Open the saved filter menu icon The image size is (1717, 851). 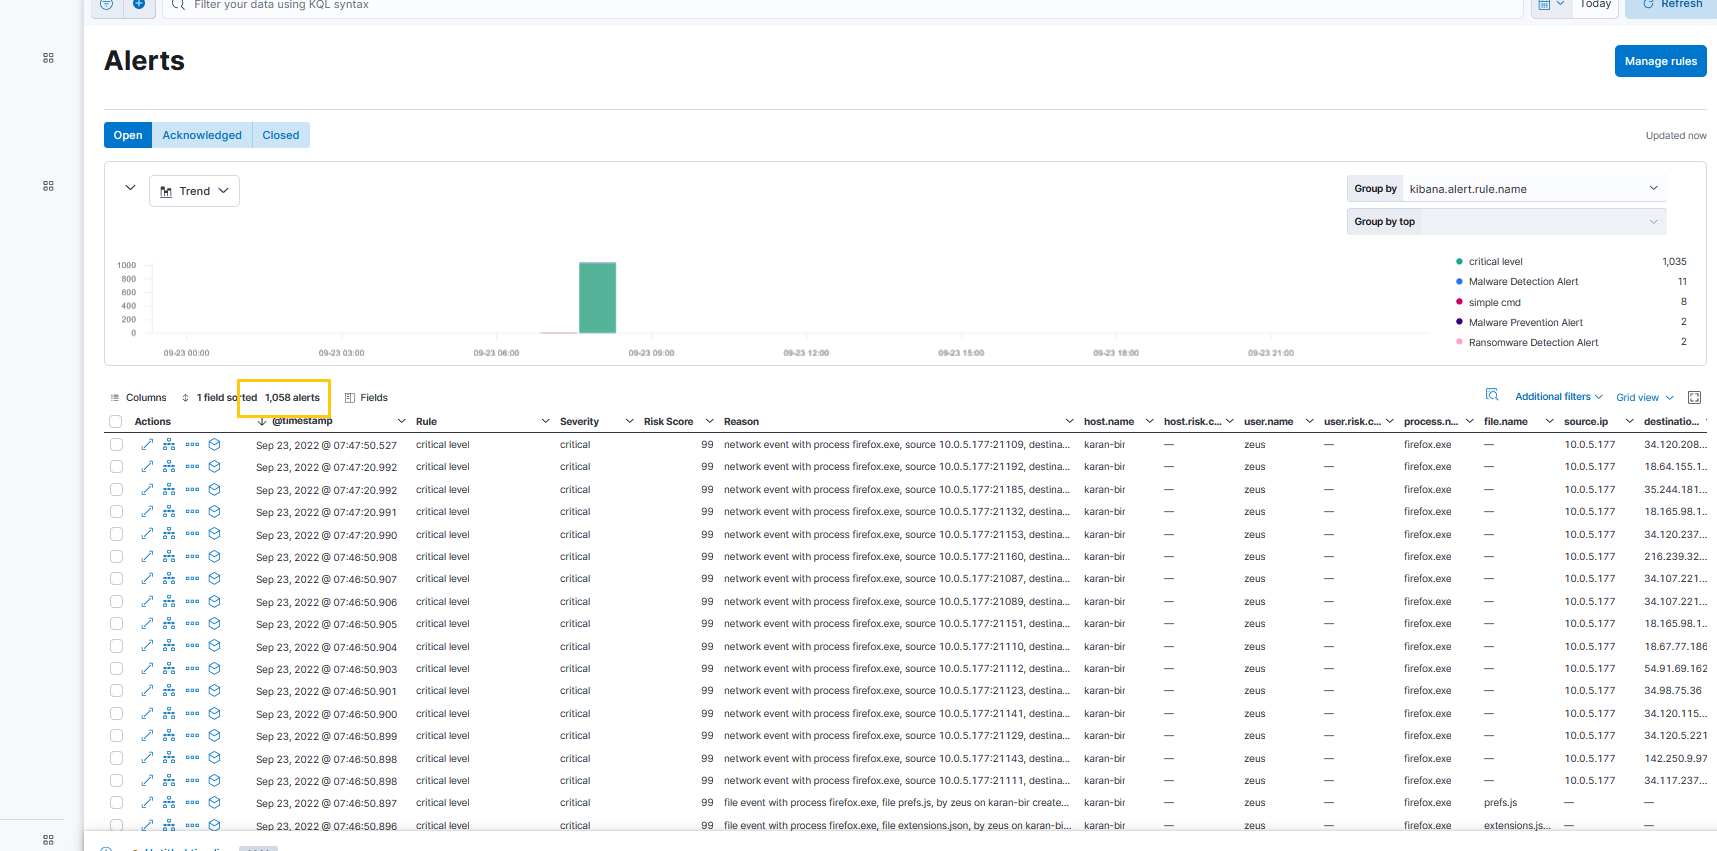(107, 5)
